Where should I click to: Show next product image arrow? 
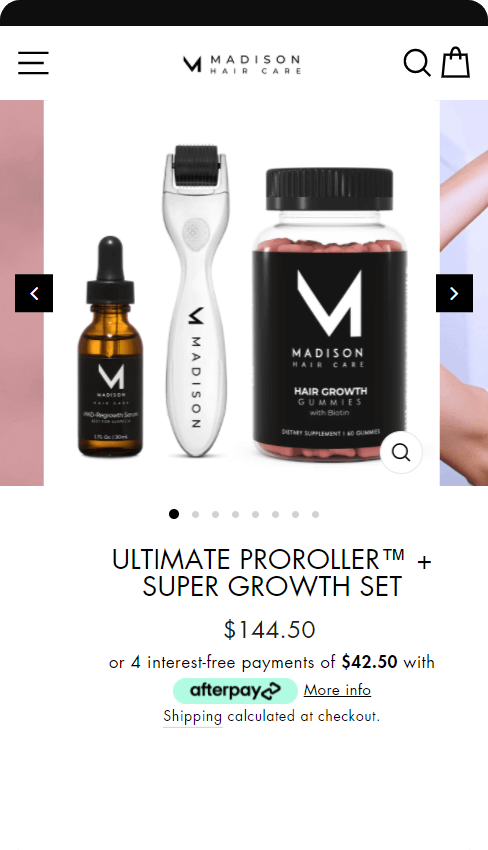click(x=454, y=293)
